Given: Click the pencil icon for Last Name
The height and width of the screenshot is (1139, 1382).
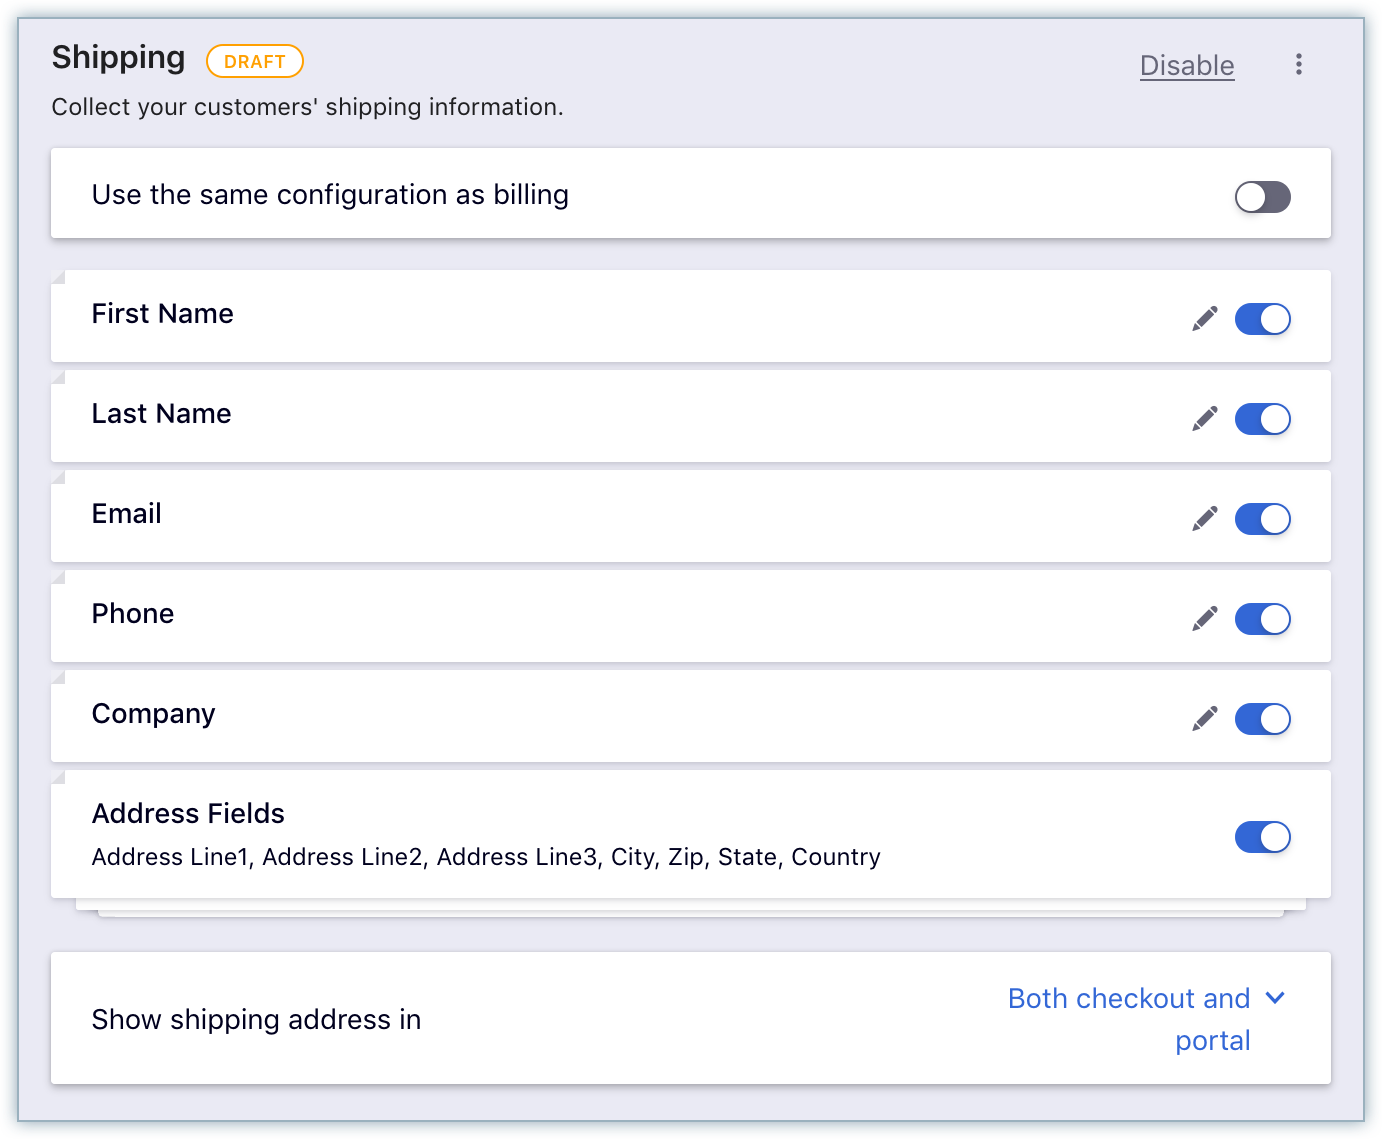Looking at the screenshot, I should (x=1205, y=419).
